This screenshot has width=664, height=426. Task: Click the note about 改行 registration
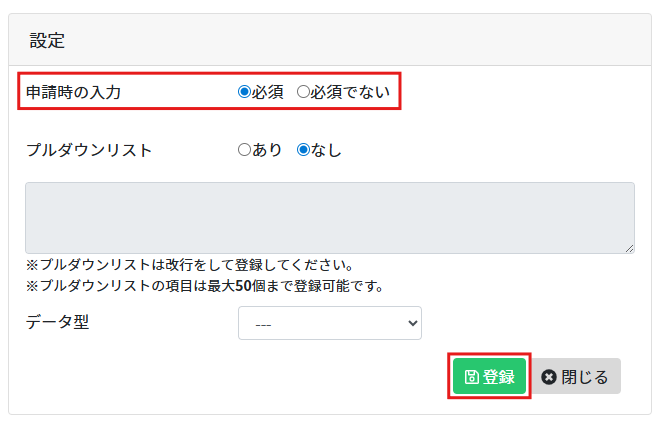coord(189,266)
